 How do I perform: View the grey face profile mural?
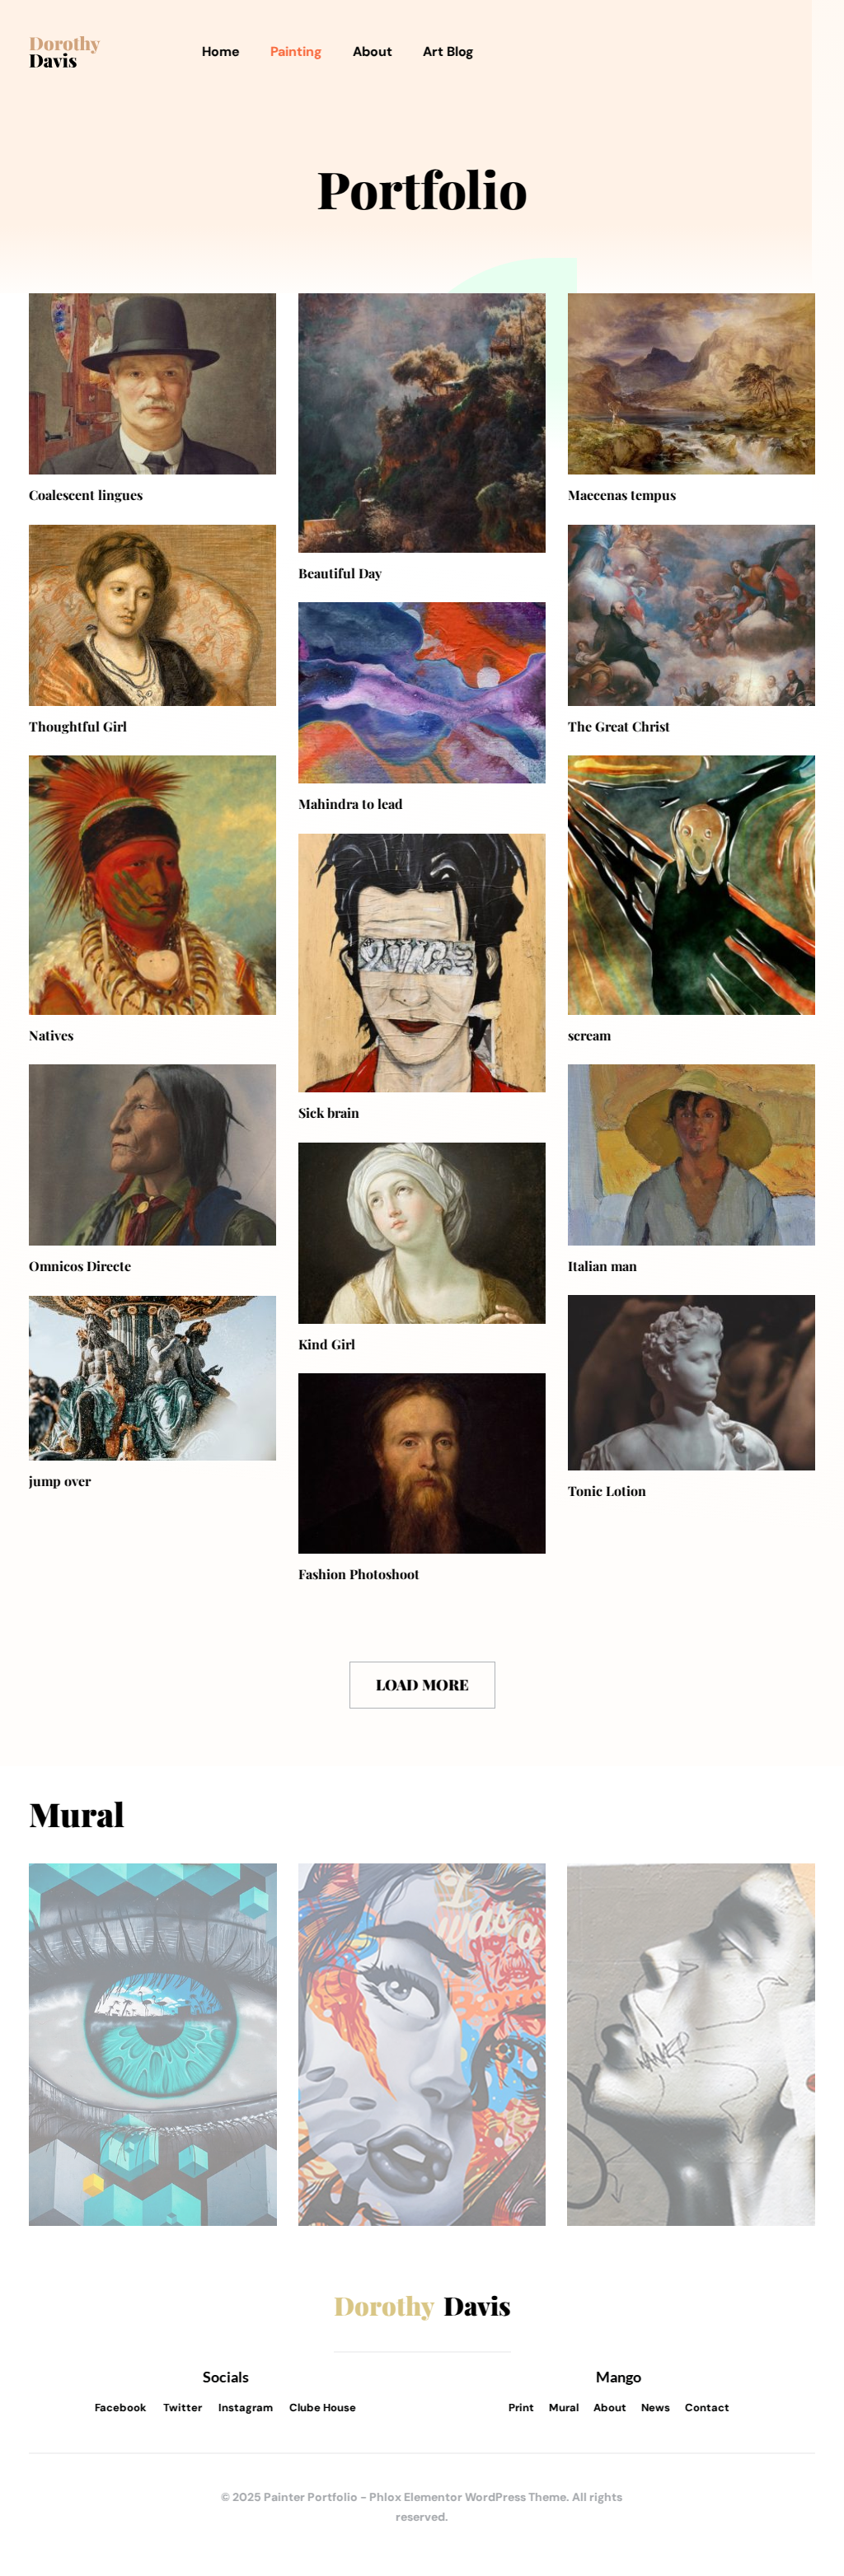click(x=691, y=2044)
